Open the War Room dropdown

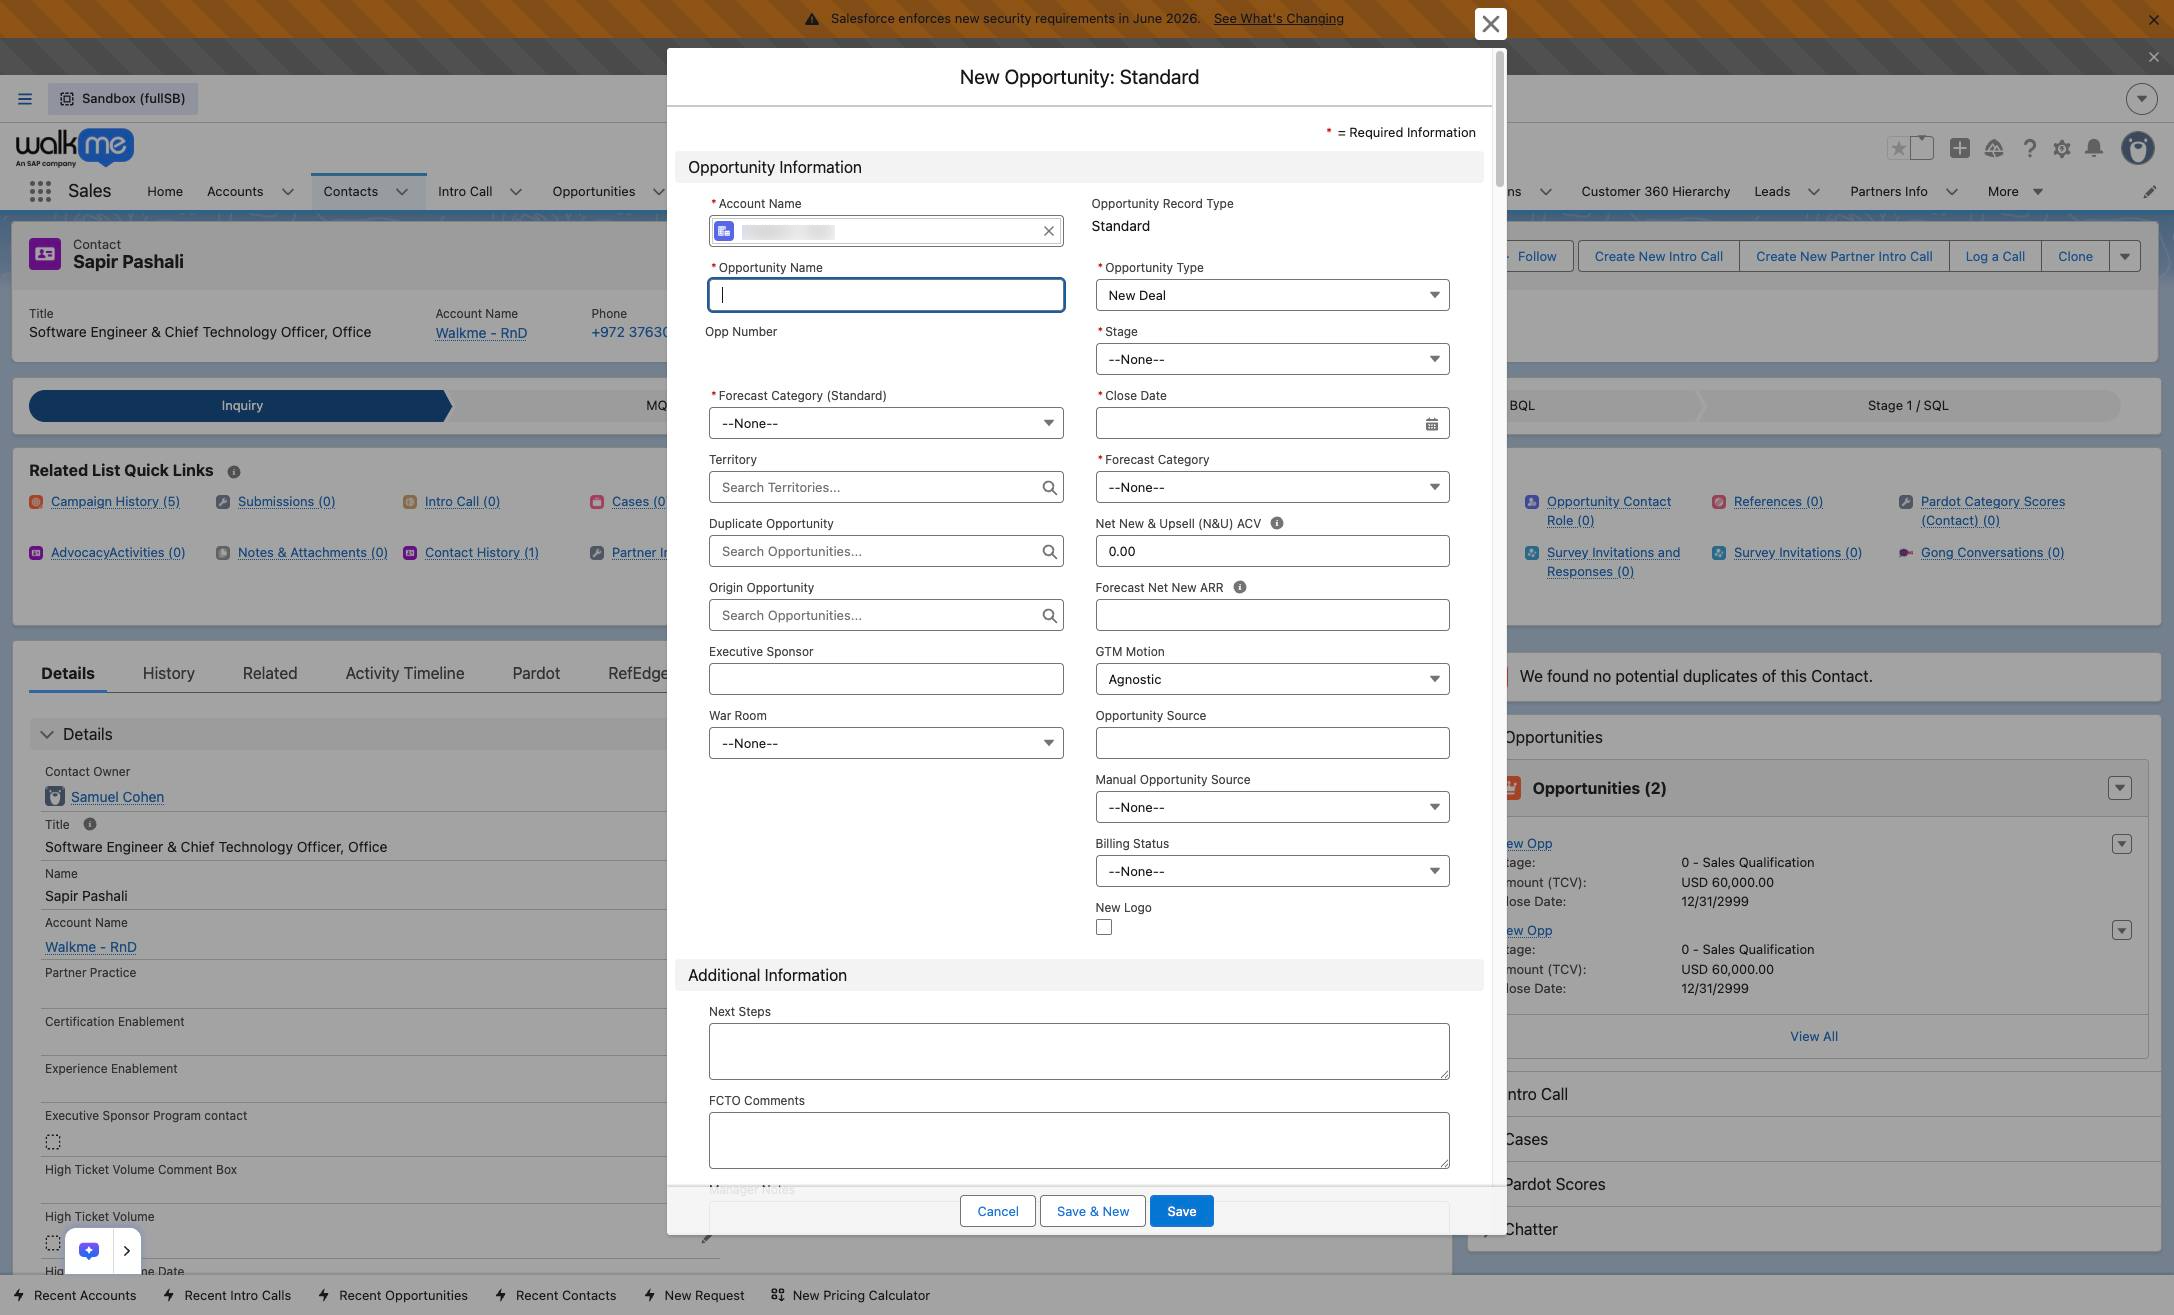886,743
